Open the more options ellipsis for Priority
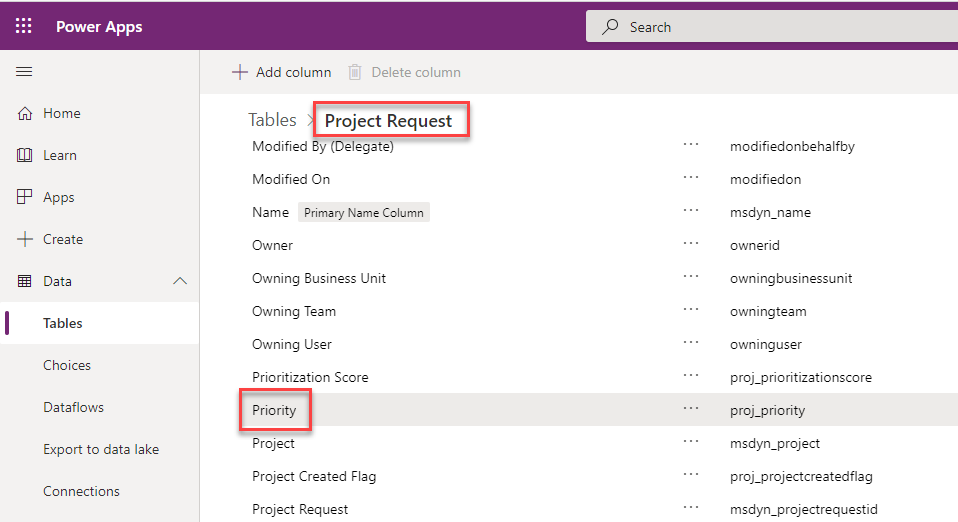958x522 pixels. (691, 410)
